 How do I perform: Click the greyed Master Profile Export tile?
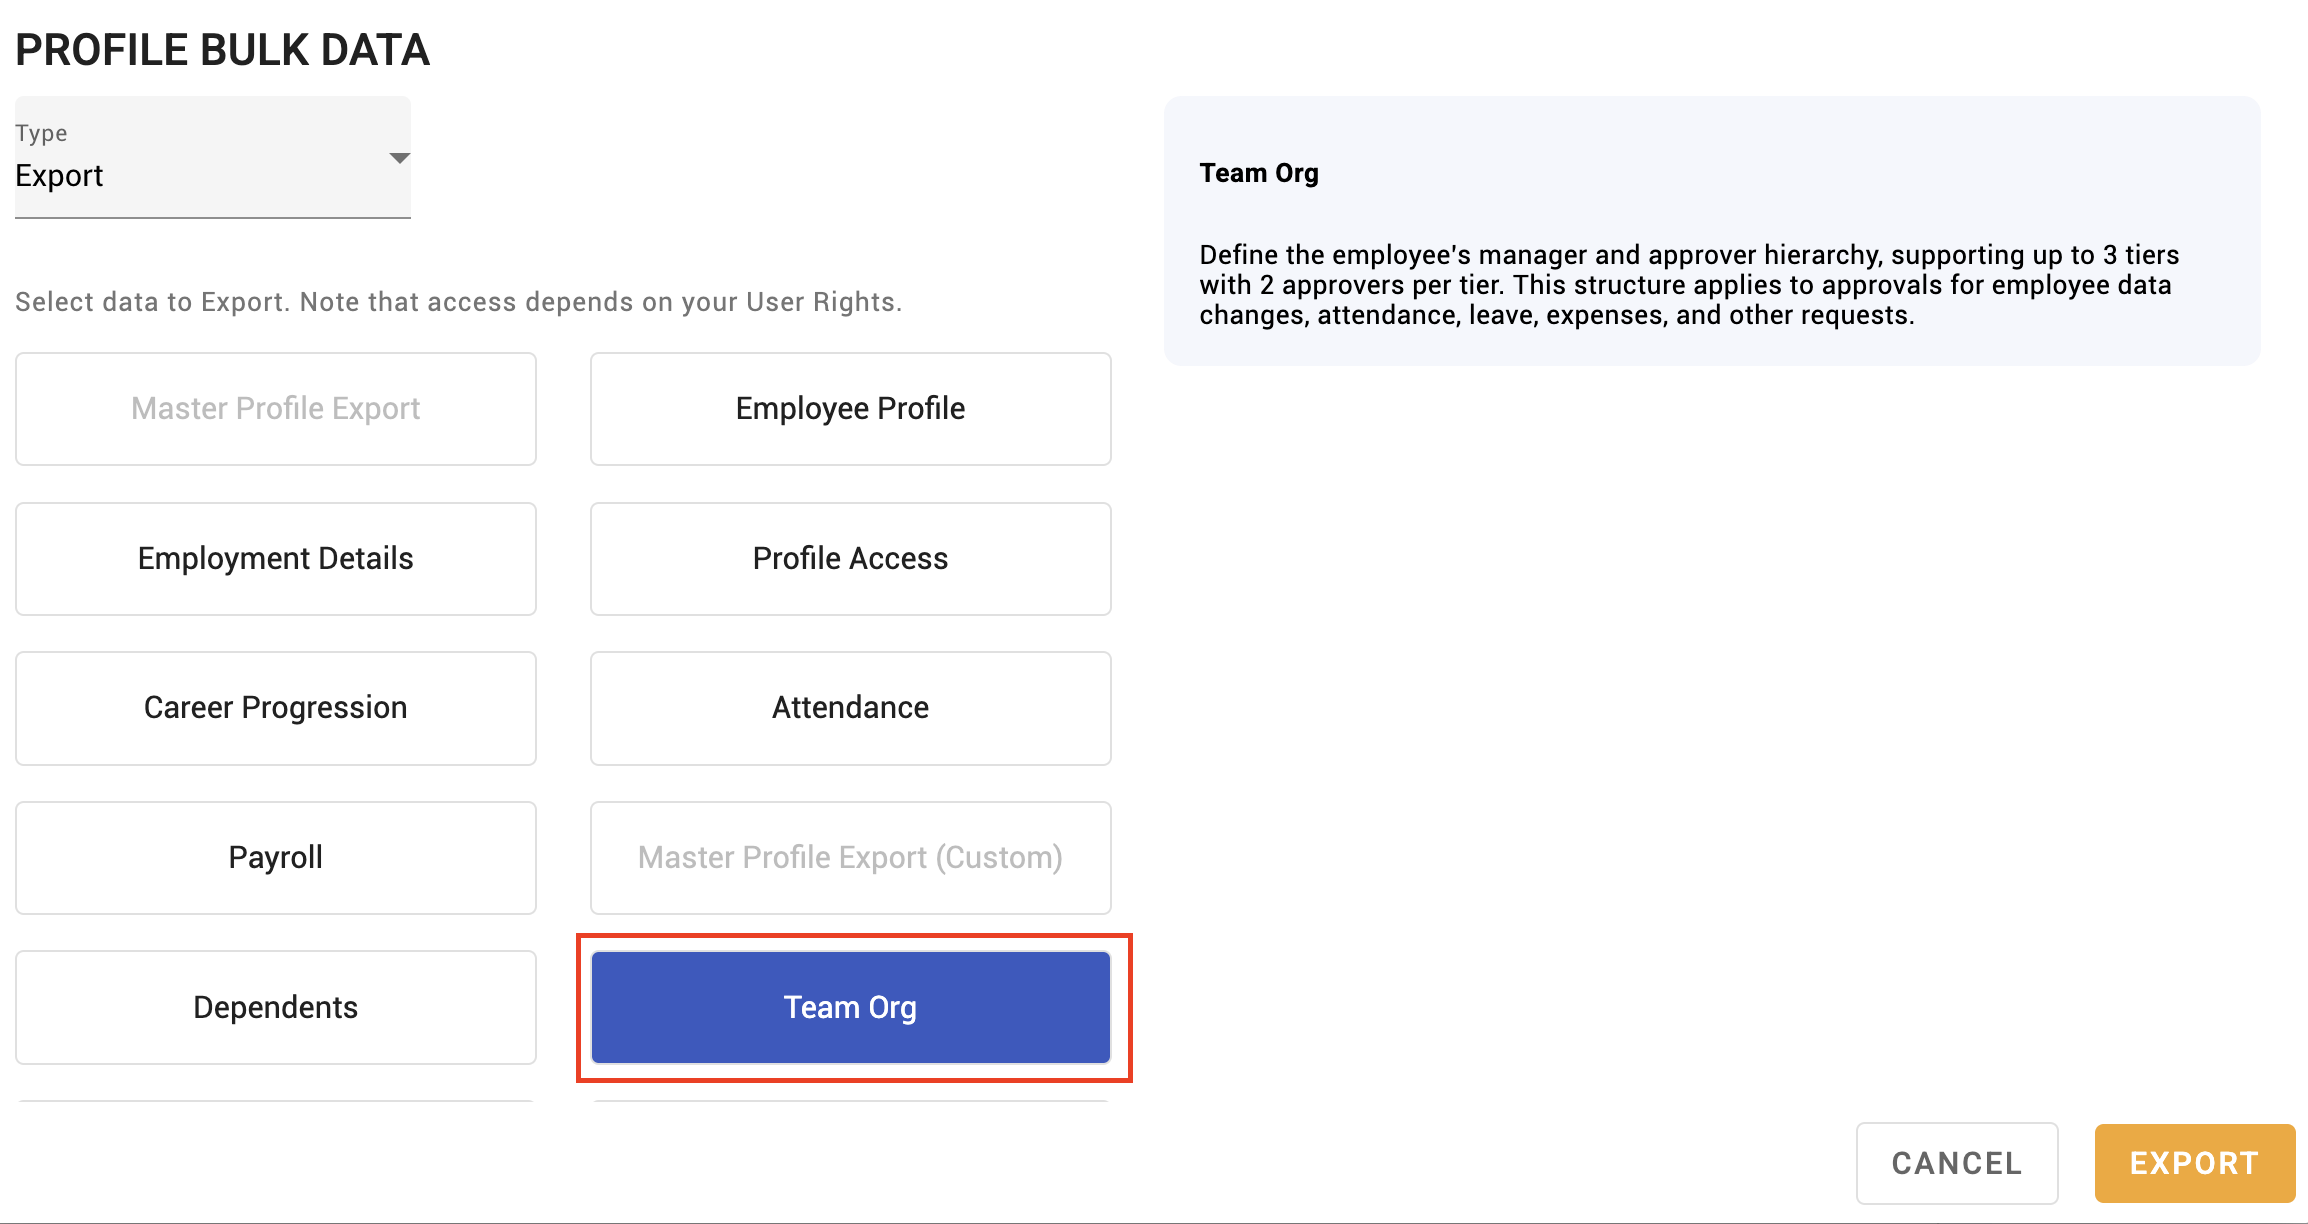tap(276, 408)
